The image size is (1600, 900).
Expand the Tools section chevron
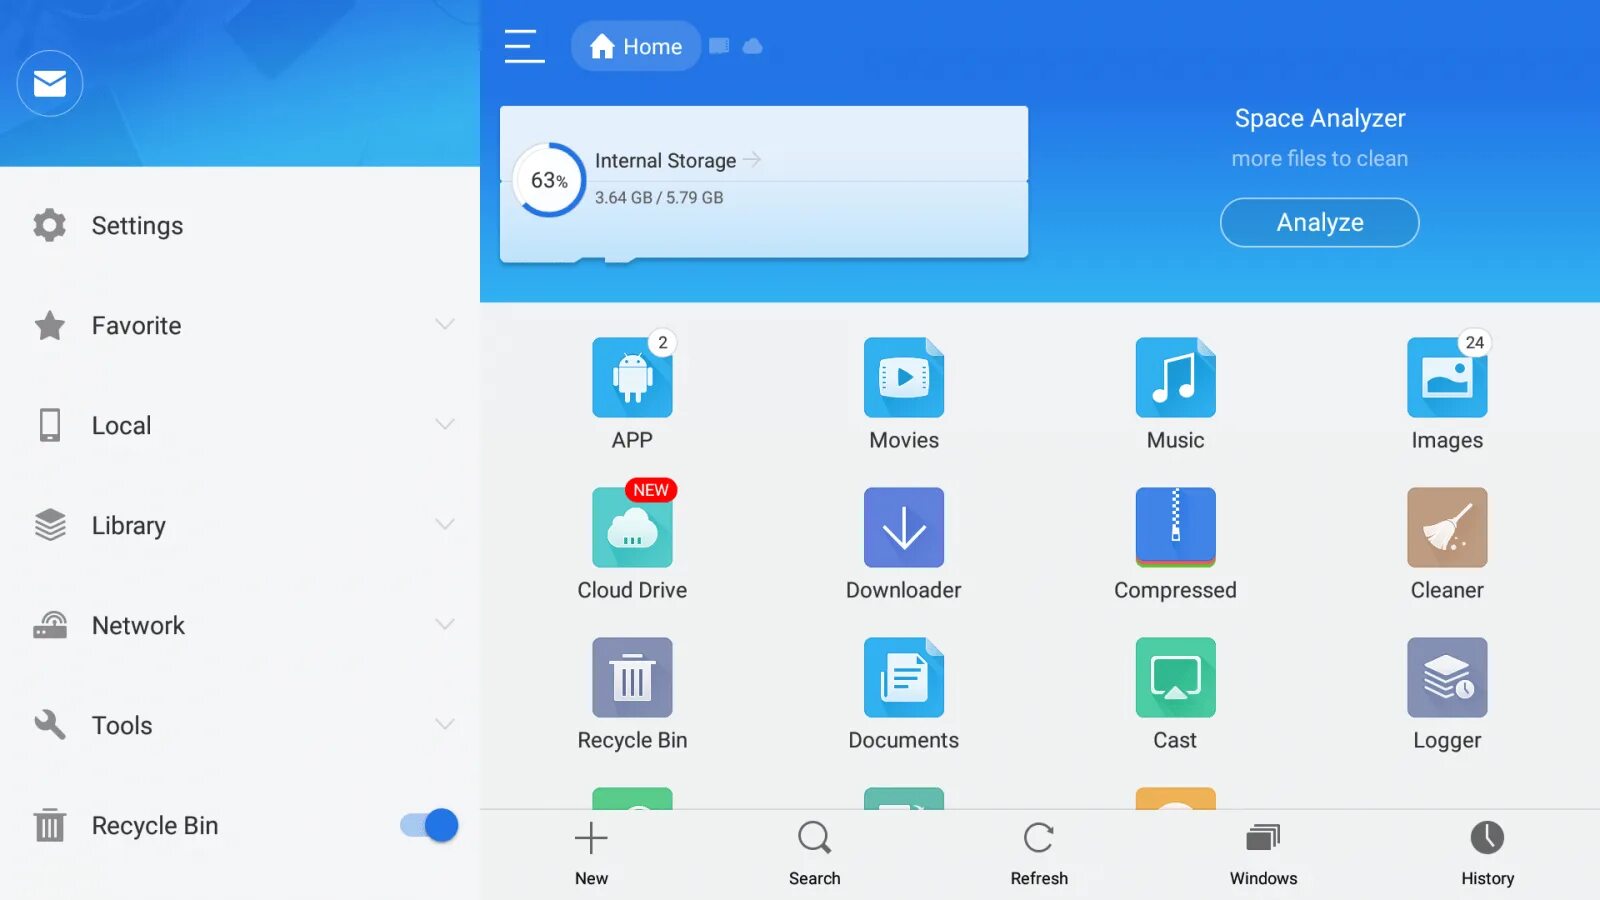click(445, 724)
